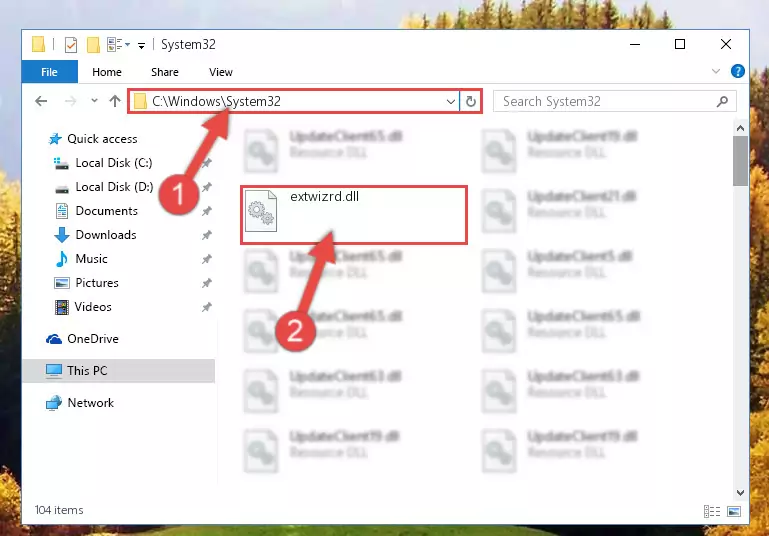Viewport: 769px width, 536px height.
Task: Refresh the System32 folder view
Action: pyautogui.click(x=471, y=102)
